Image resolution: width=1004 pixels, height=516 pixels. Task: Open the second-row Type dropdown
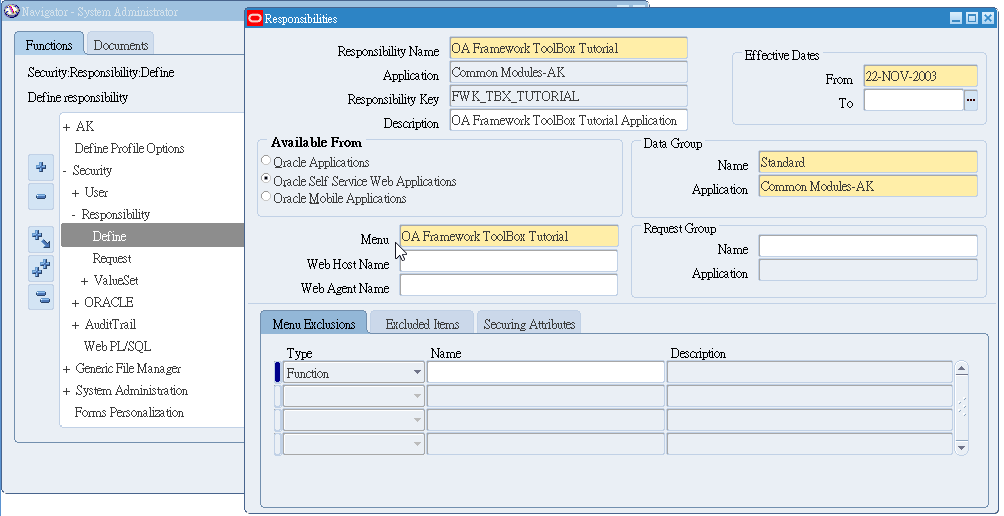click(x=417, y=396)
